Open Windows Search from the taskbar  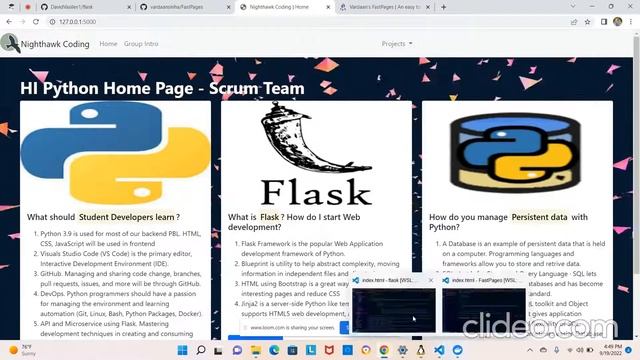pyautogui.click(x=201, y=350)
